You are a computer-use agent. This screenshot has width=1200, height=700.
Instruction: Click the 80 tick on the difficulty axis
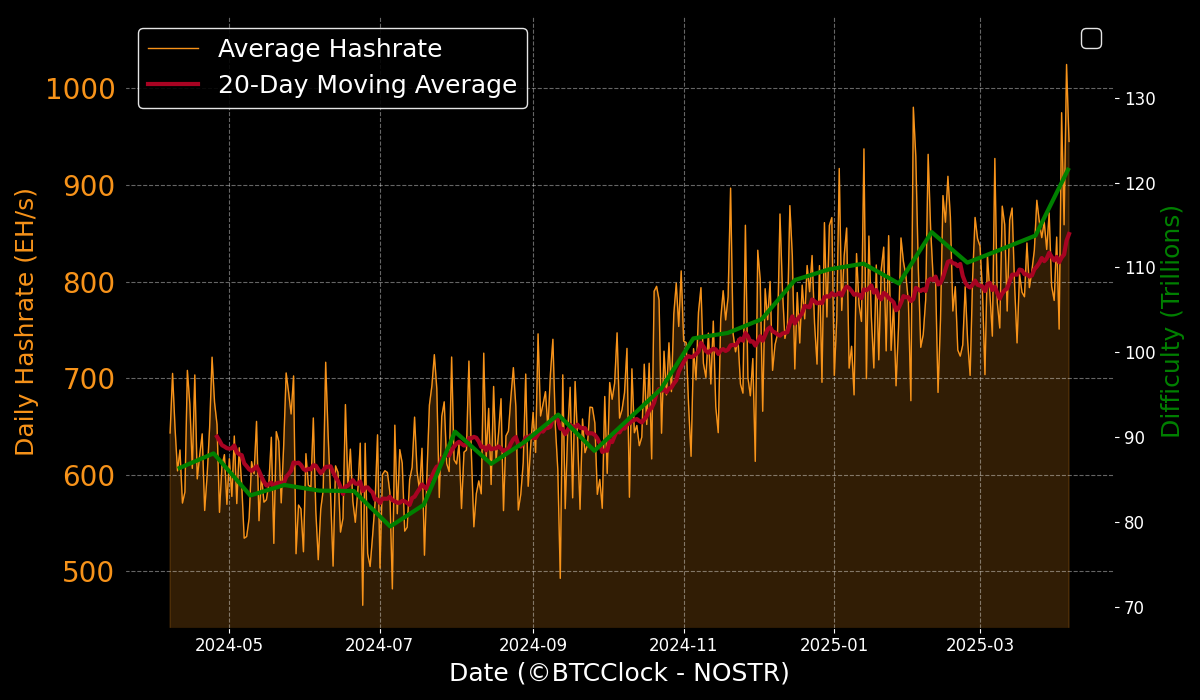[1135, 523]
